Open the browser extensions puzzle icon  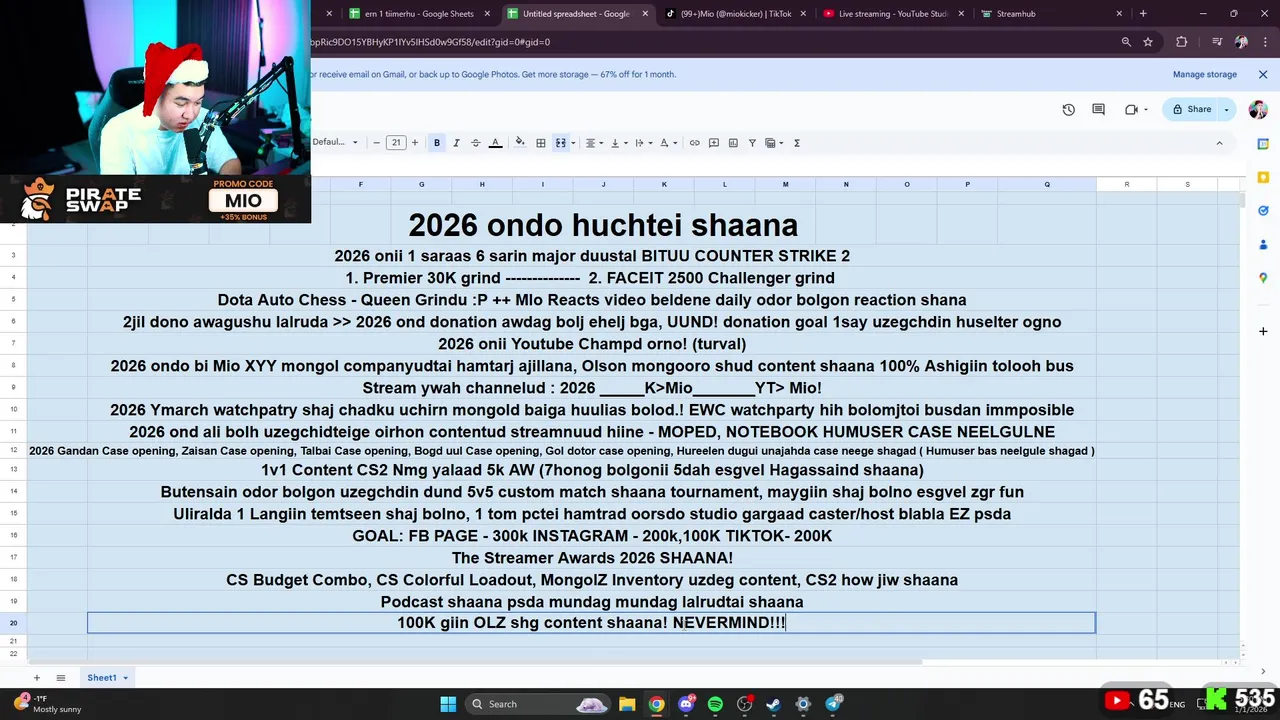[1182, 42]
